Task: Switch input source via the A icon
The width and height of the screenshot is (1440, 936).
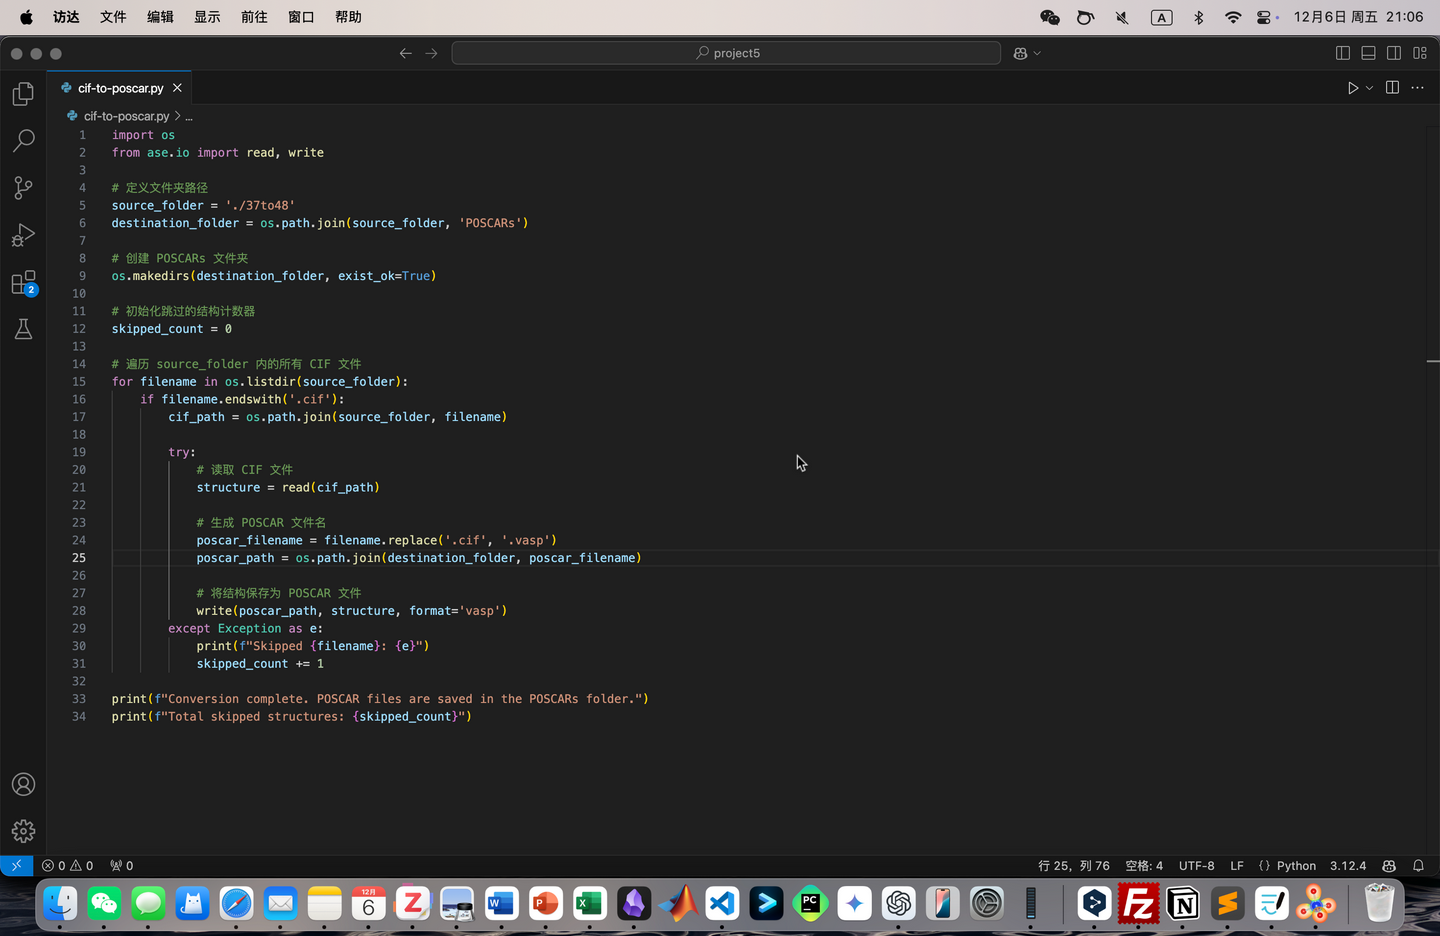Action: pos(1161,17)
